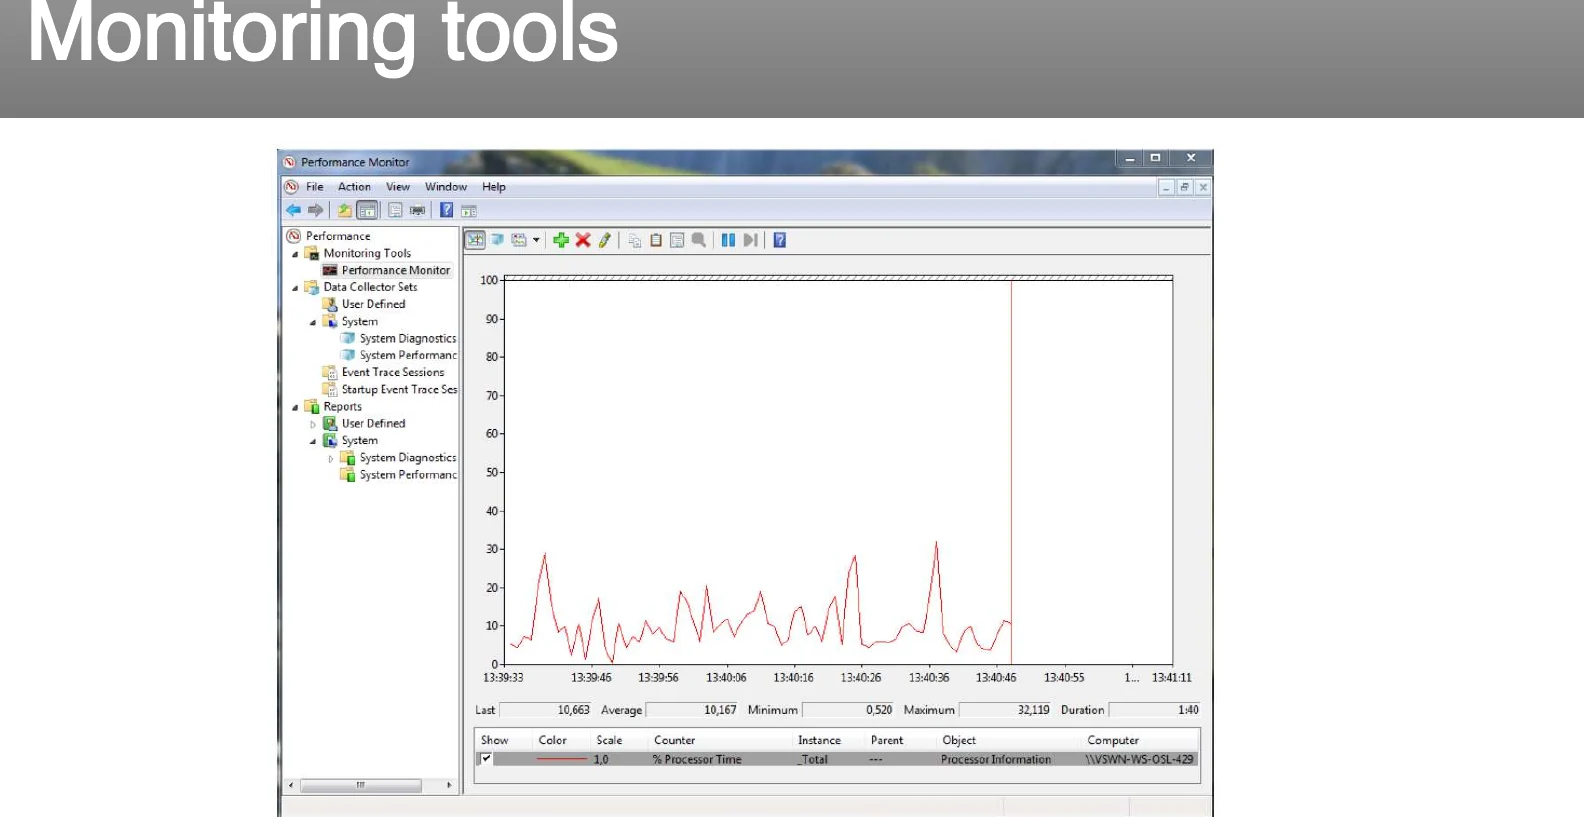Click the scroll-left arrow under the tree
This screenshot has width=1584, height=817.
pyautogui.click(x=291, y=785)
